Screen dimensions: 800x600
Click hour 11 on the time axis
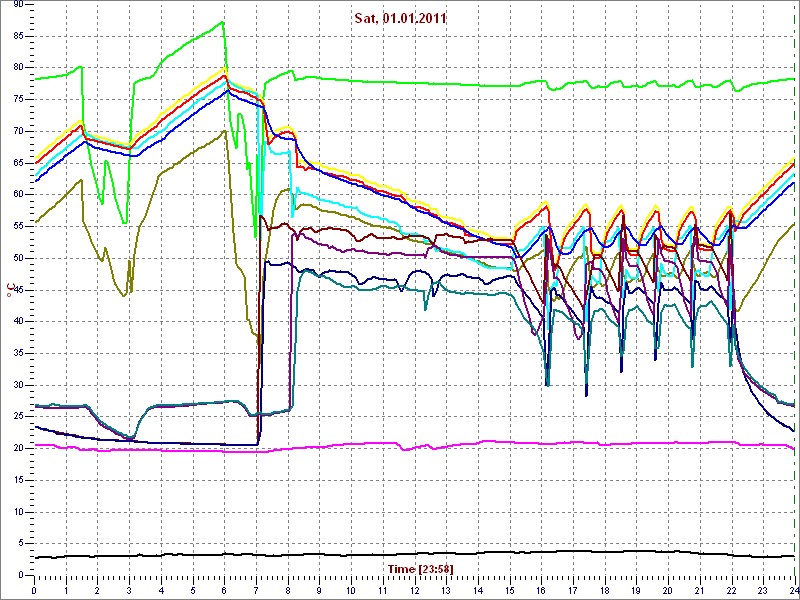[x=383, y=590]
